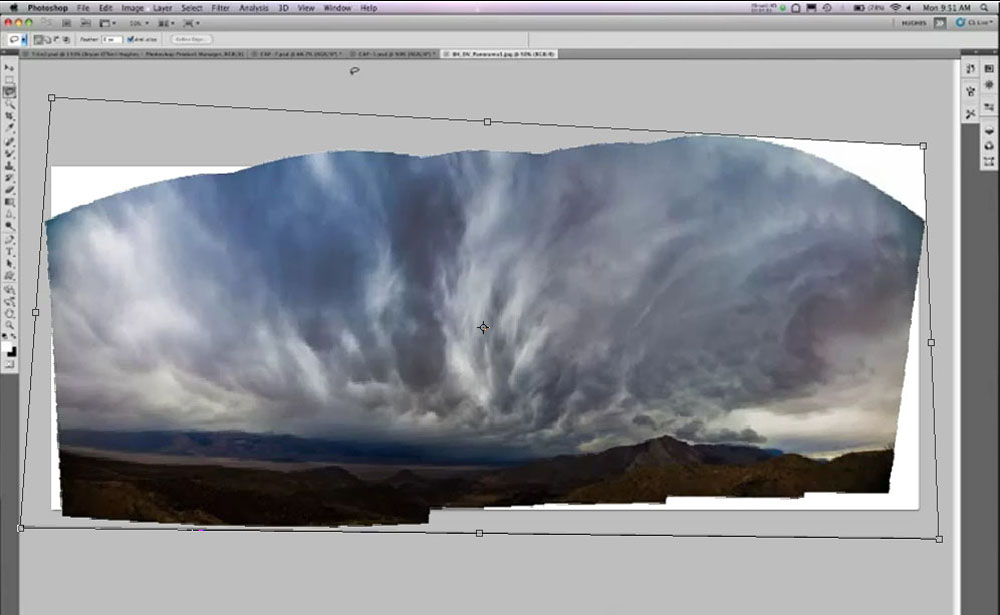Viewport: 1000px width, 615px height.
Task: Select the Move tool
Action: click(9, 67)
